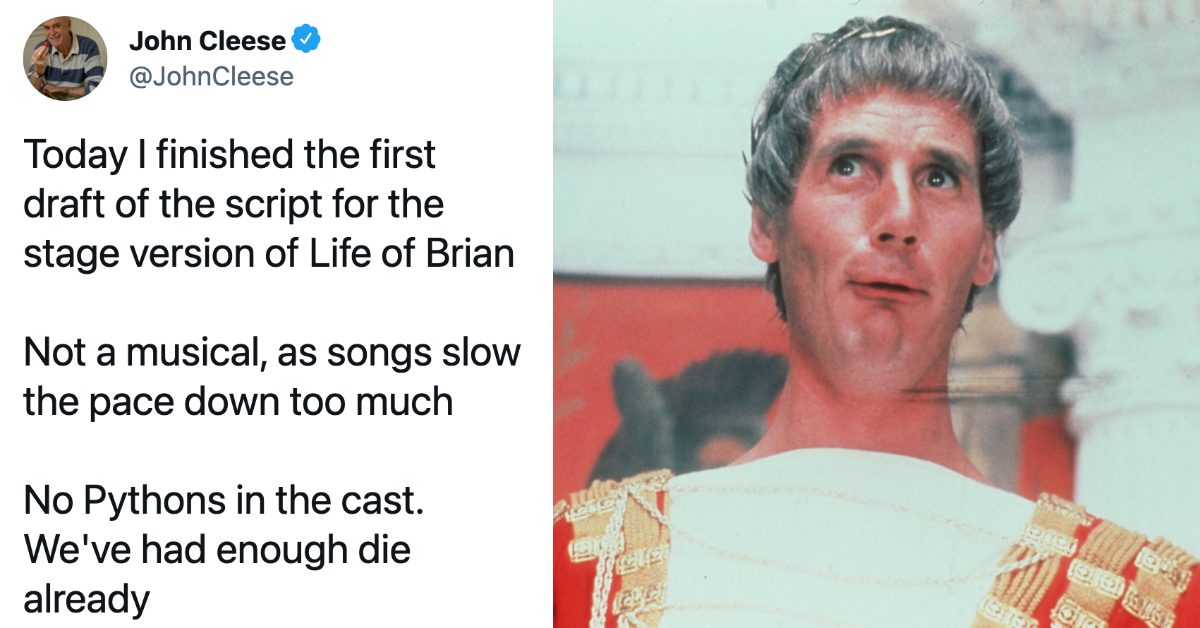Image resolution: width=1200 pixels, height=628 pixels.
Task: Click "No Pythons in the cast." text
Action: 224,501
